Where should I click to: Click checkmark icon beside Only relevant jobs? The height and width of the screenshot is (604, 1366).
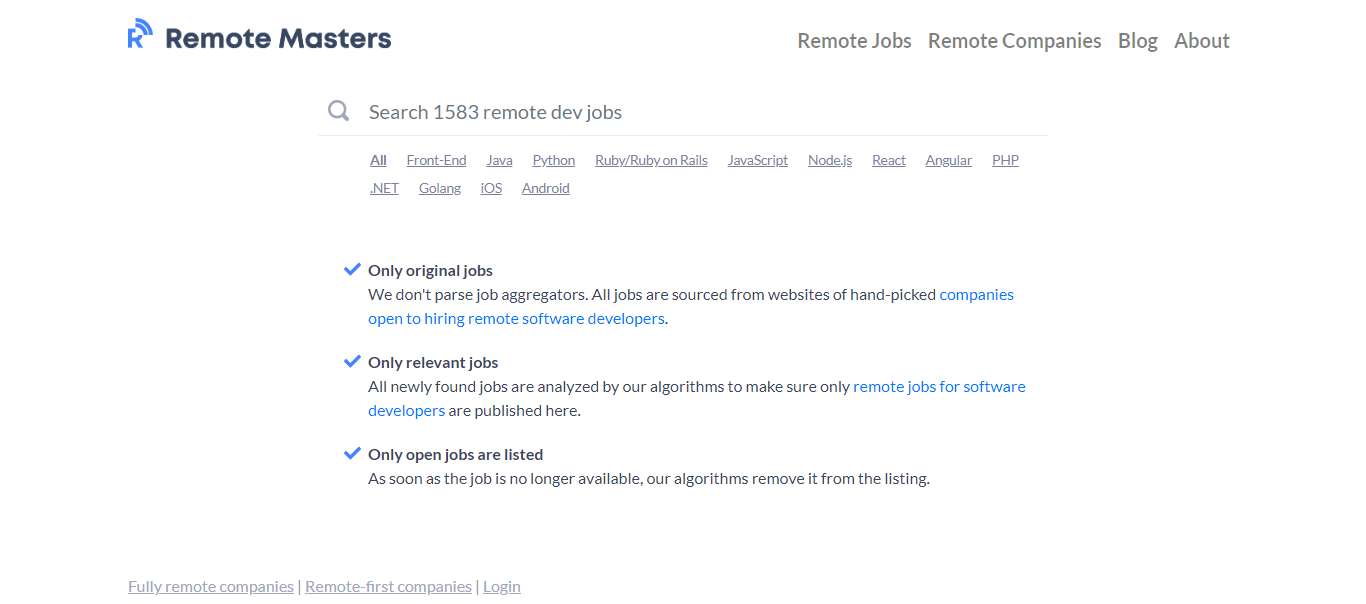[x=352, y=361]
